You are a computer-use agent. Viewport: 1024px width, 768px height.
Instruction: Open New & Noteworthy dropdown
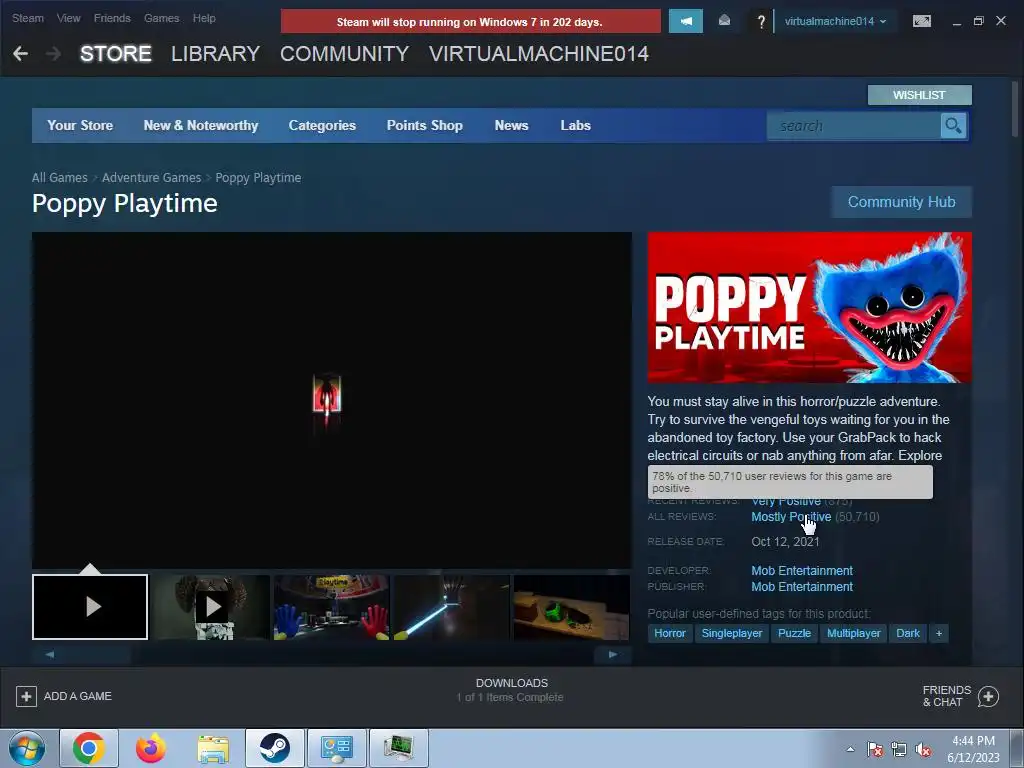(200, 125)
